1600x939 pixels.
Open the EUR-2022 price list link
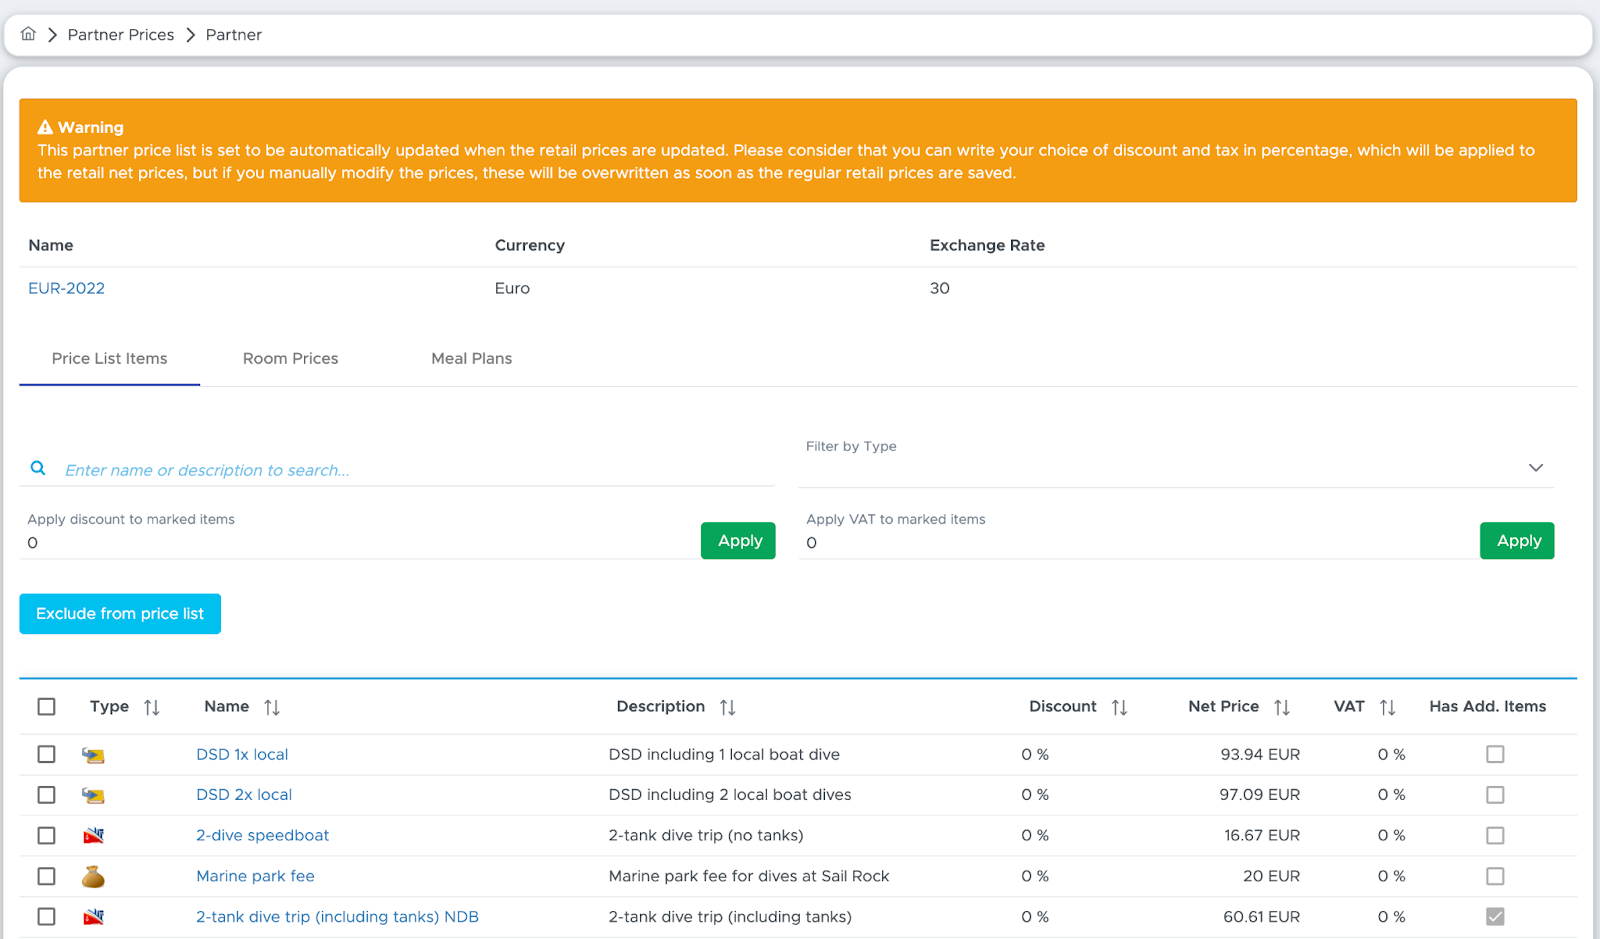(66, 288)
